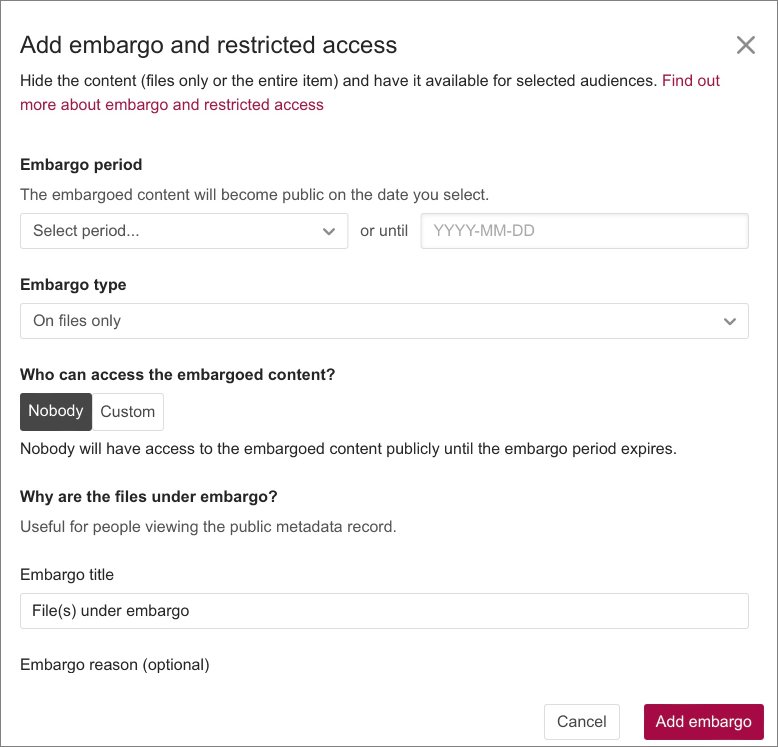Click the 'Embargo reason (optional)' label
Viewport: 778px width, 747px height.
115,665
